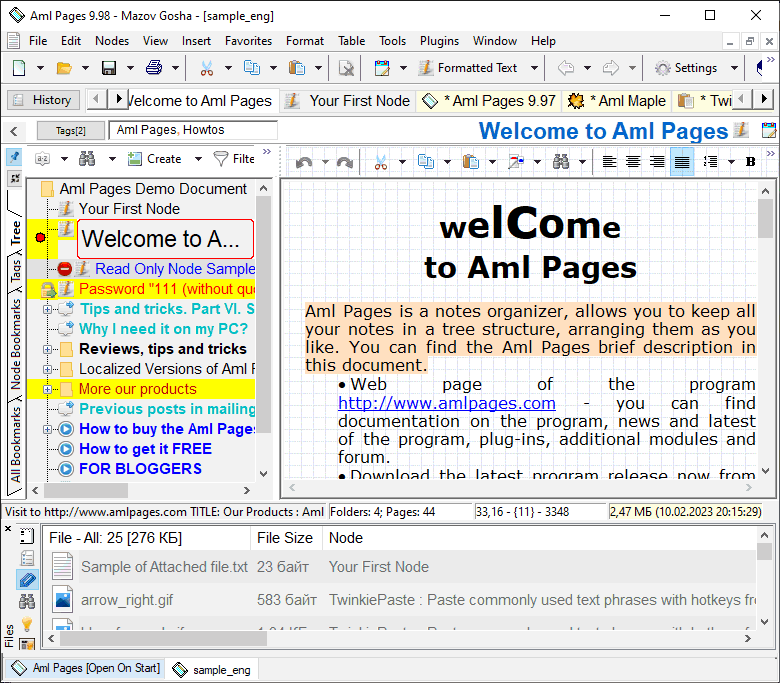Image resolution: width=780 pixels, height=683 pixels.
Task: Toggle align right paragraph button
Action: pyautogui.click(x=657, y=162)
